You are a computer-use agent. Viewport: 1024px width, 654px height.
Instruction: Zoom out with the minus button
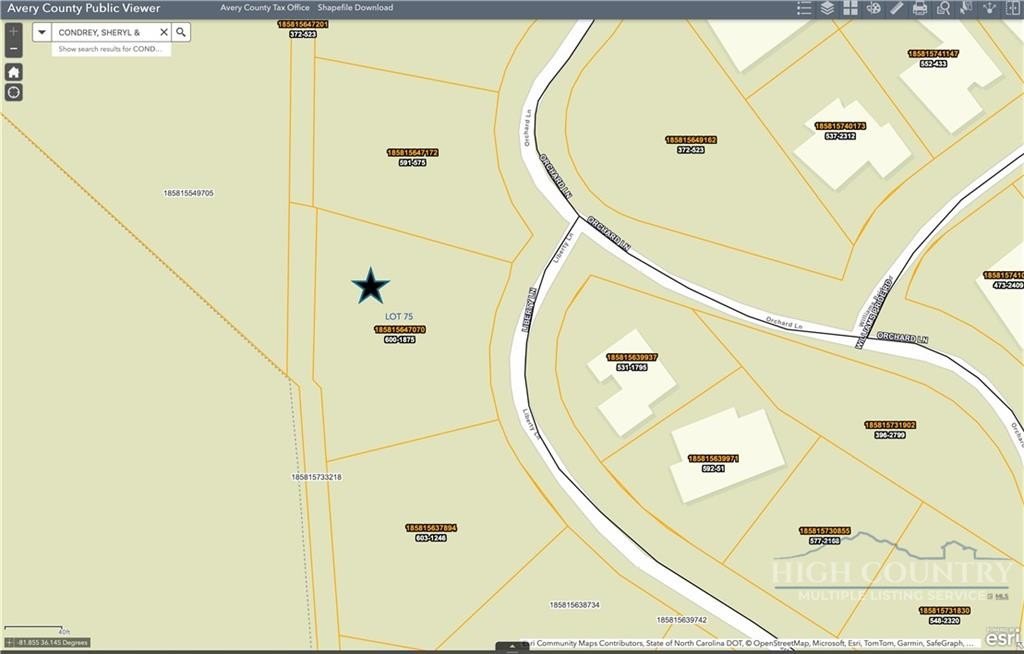click(13, 48)
